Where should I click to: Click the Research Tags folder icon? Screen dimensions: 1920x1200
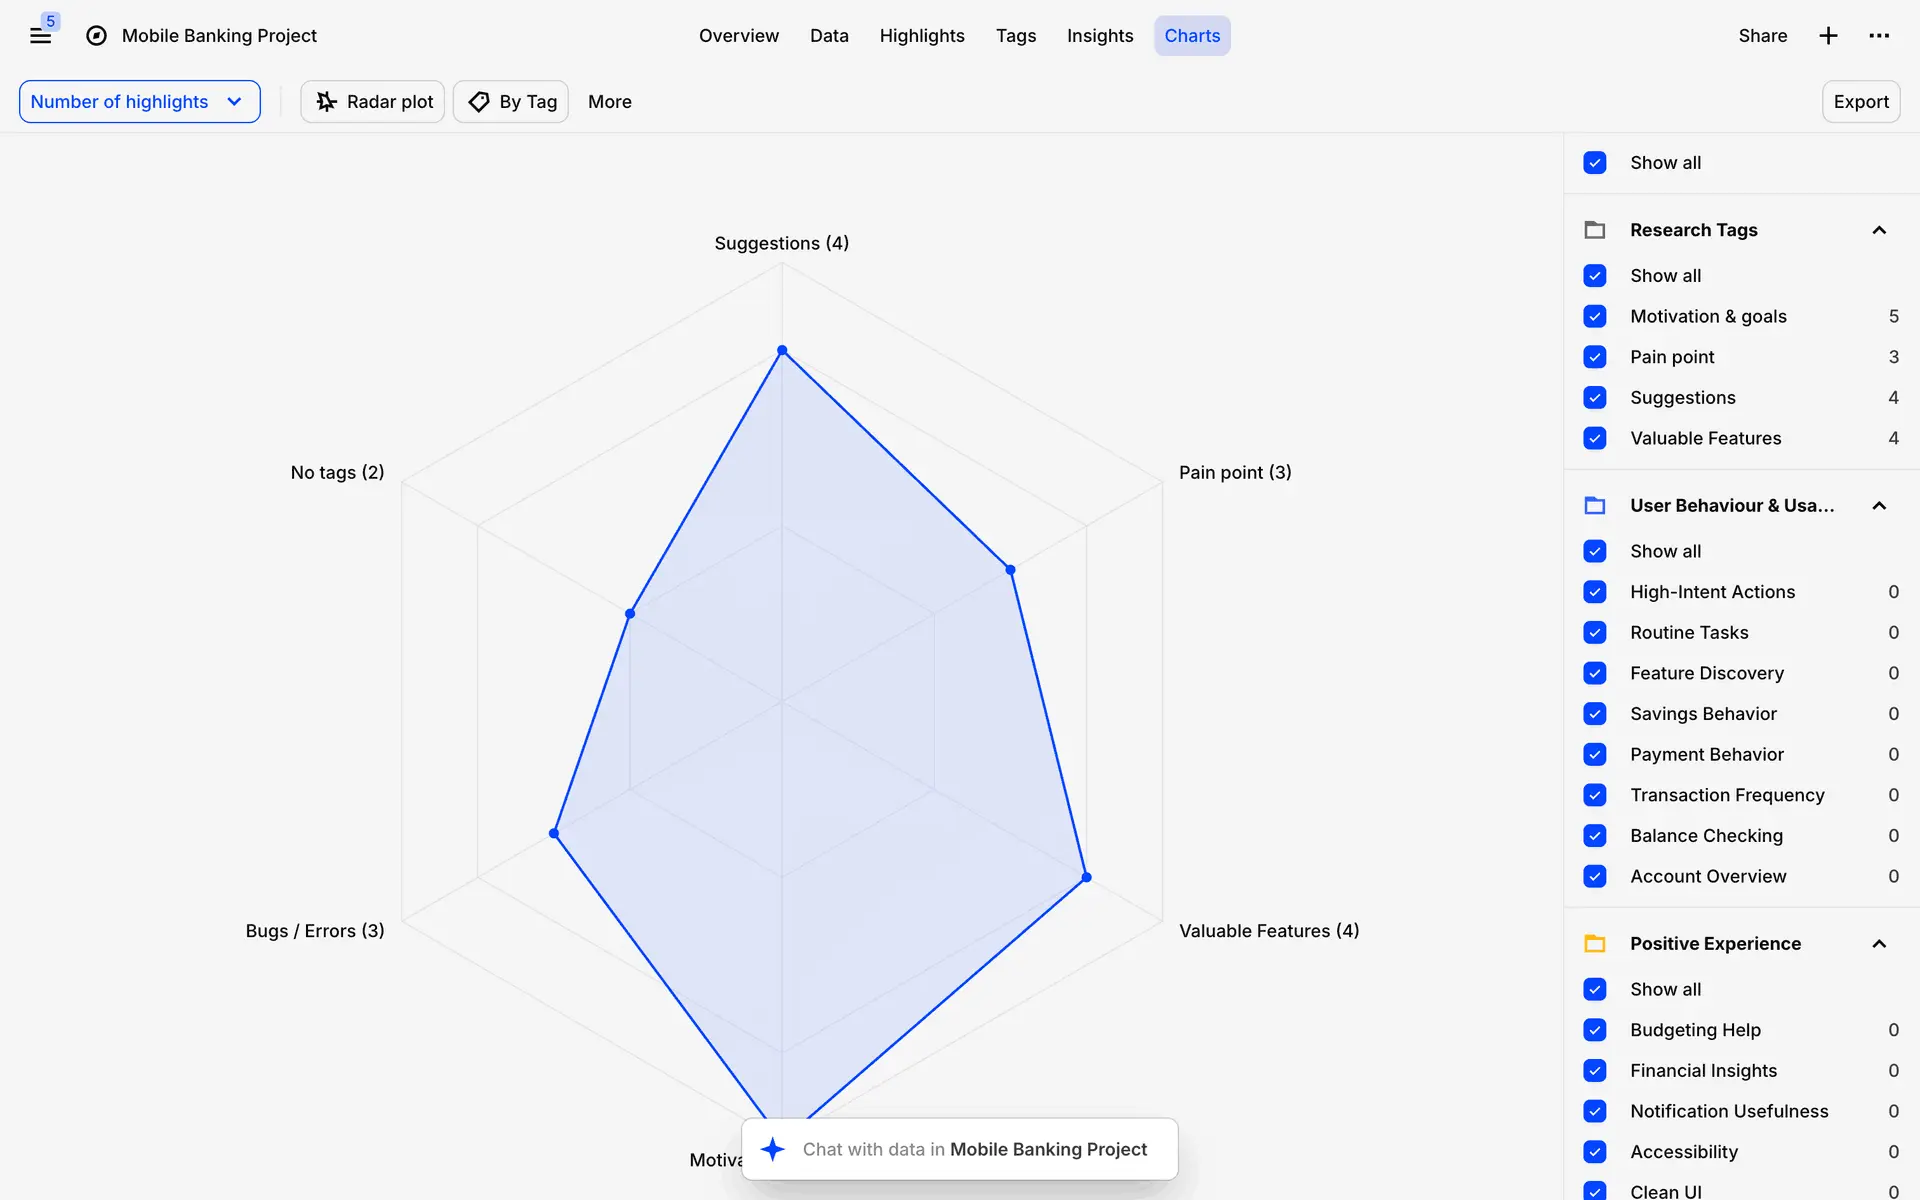[1595, 230]
